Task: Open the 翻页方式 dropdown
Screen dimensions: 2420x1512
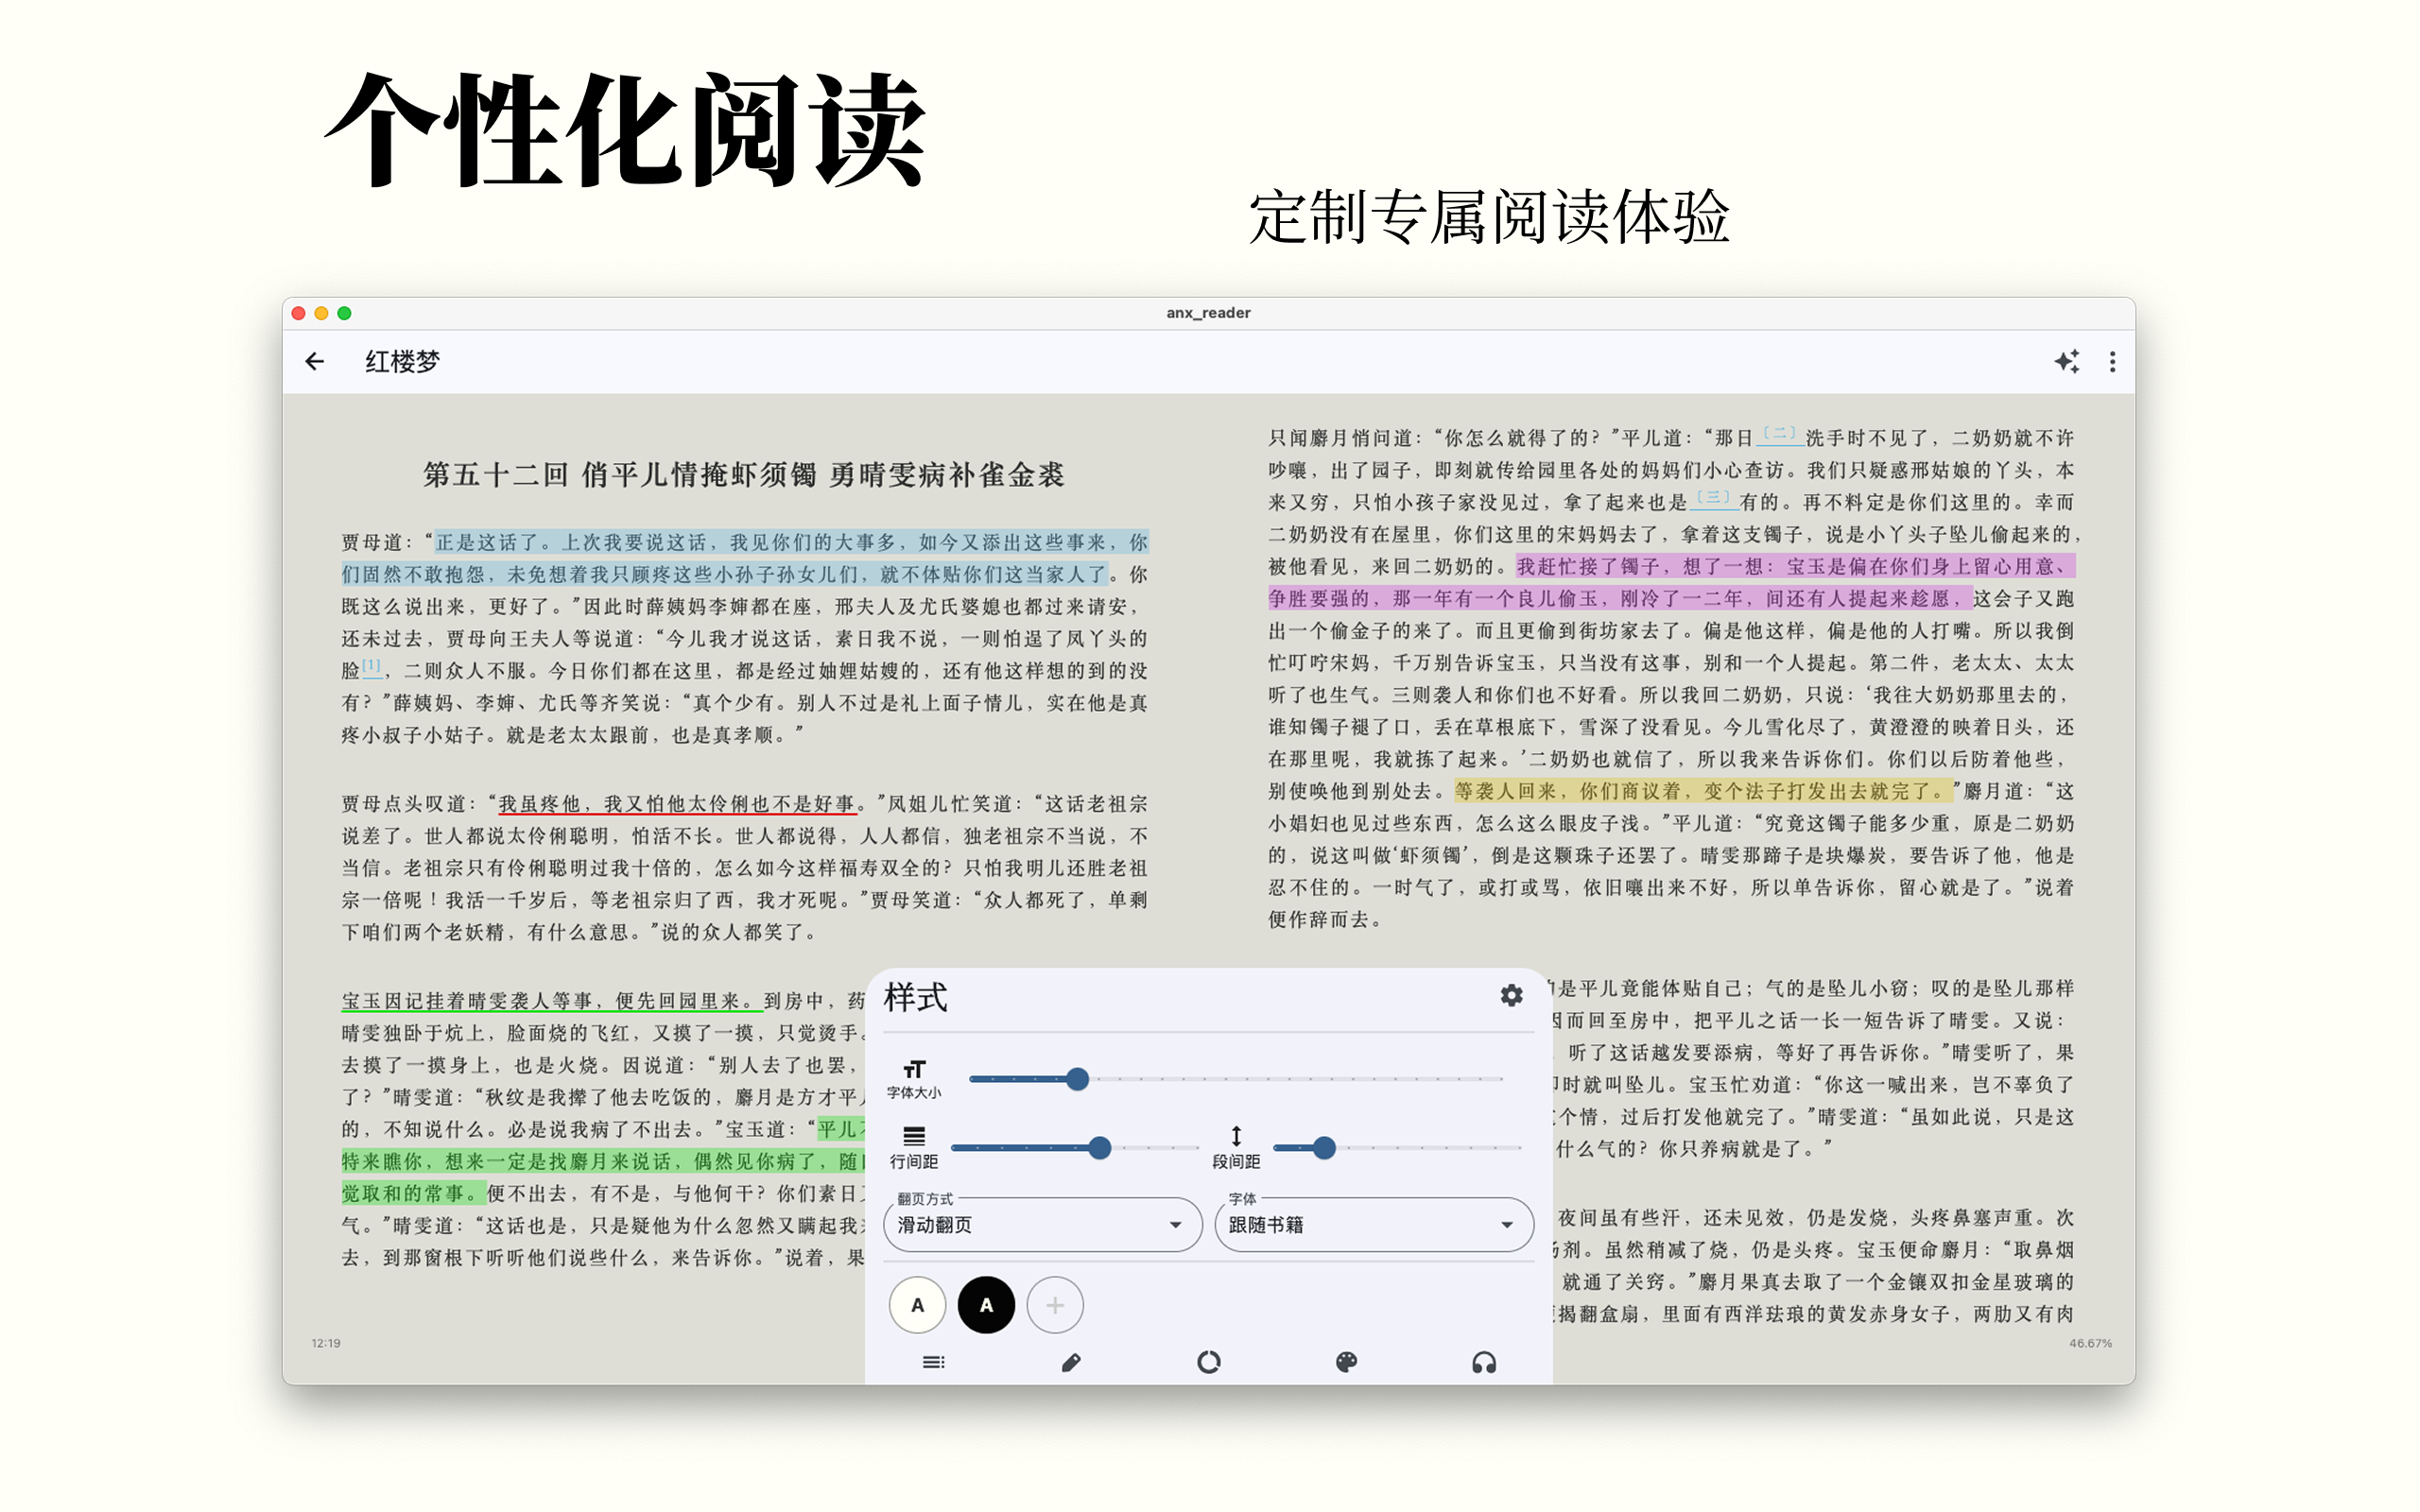Action: (1042, 1224)
